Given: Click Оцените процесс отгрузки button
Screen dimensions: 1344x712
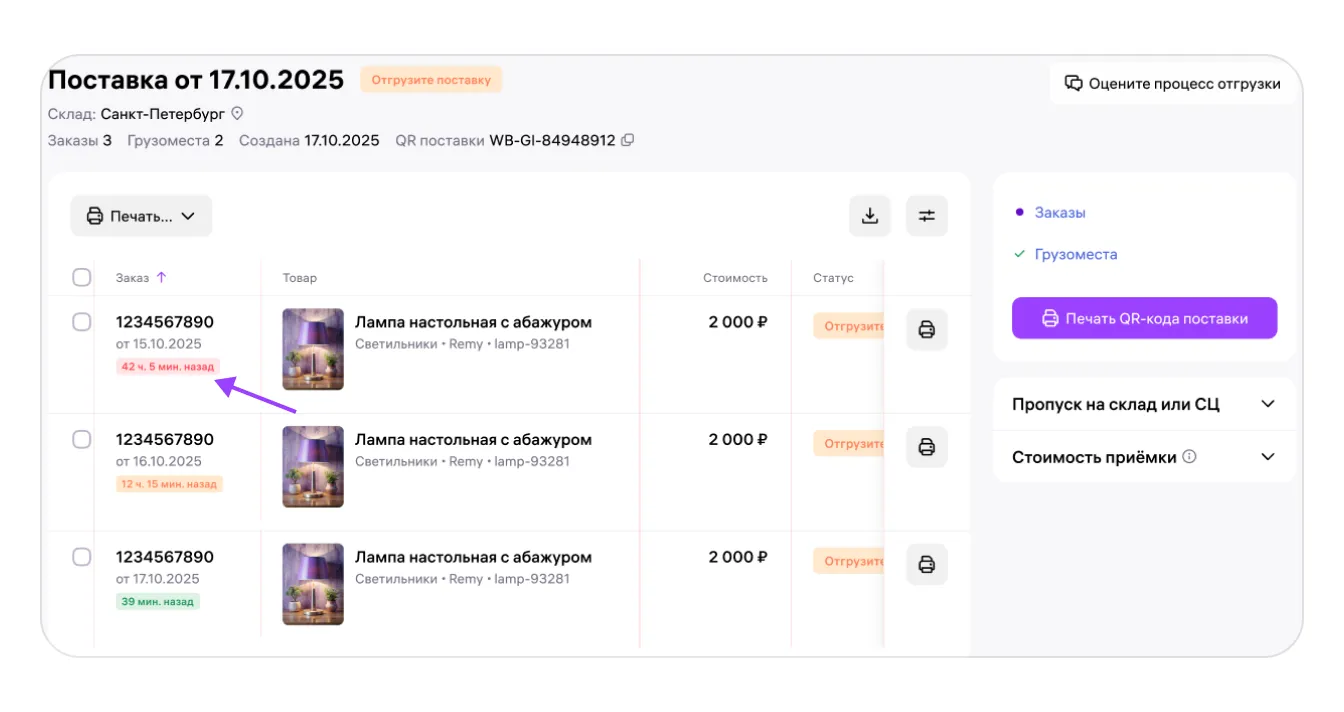Looking at the screenshot, I should pyautogui.click(x=1172, y=84).
